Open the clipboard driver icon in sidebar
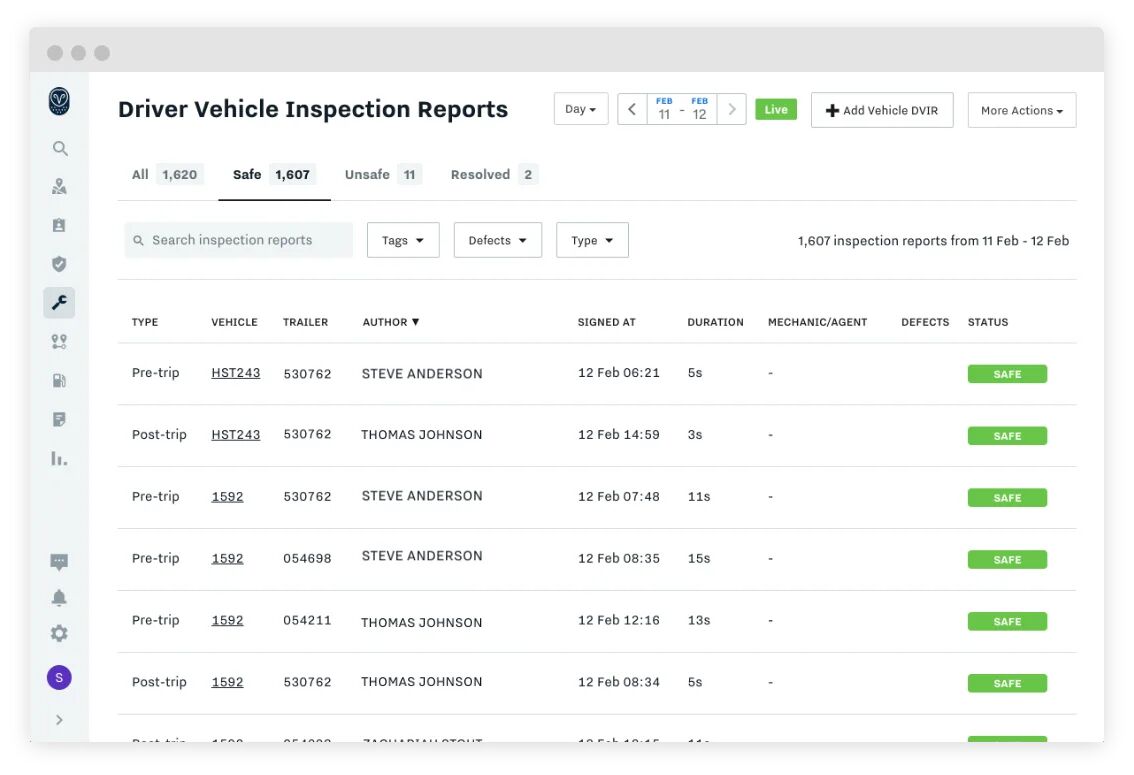The height and width of the screenshot is (775, 1134). pos(59,226)
